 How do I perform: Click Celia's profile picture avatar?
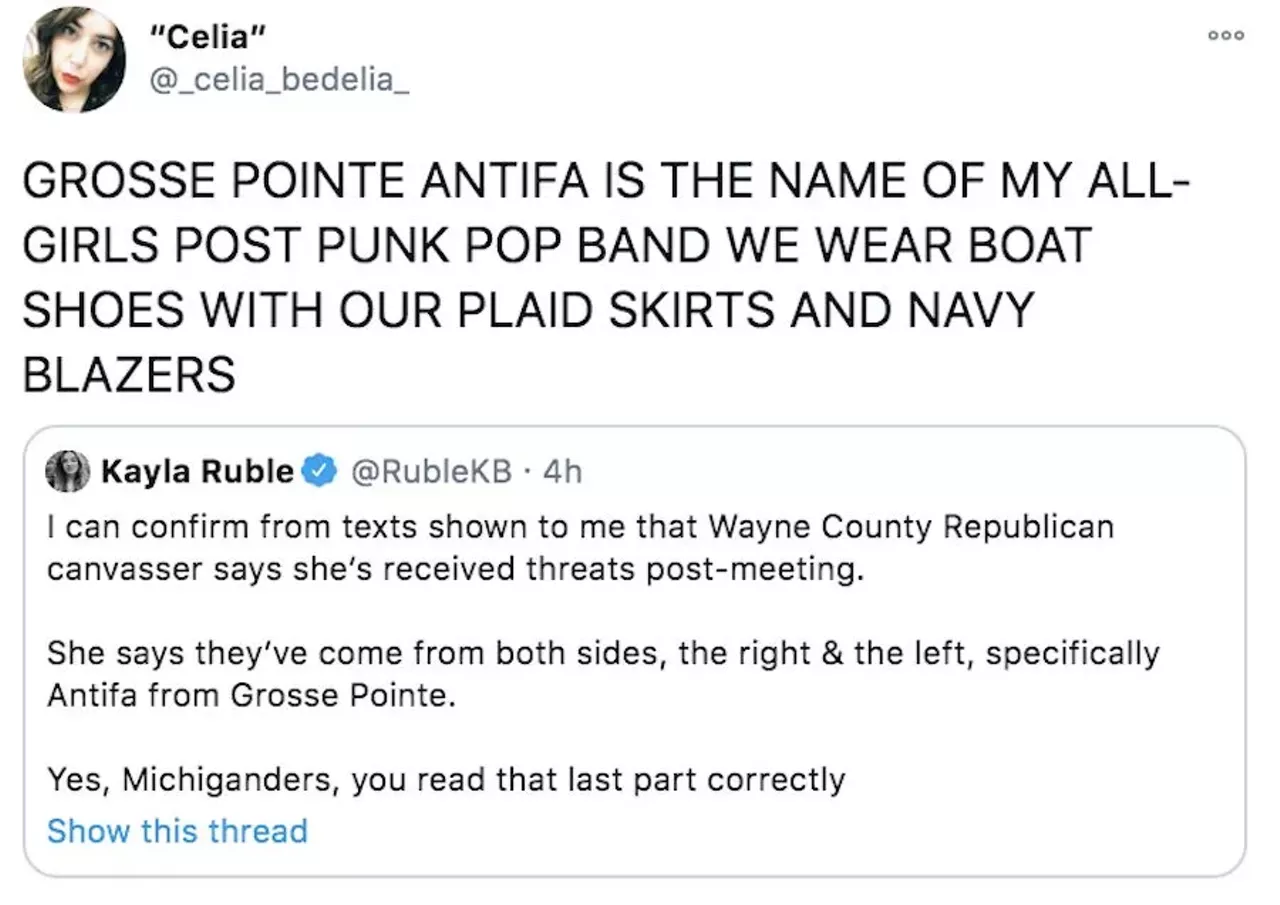point(74,59)
